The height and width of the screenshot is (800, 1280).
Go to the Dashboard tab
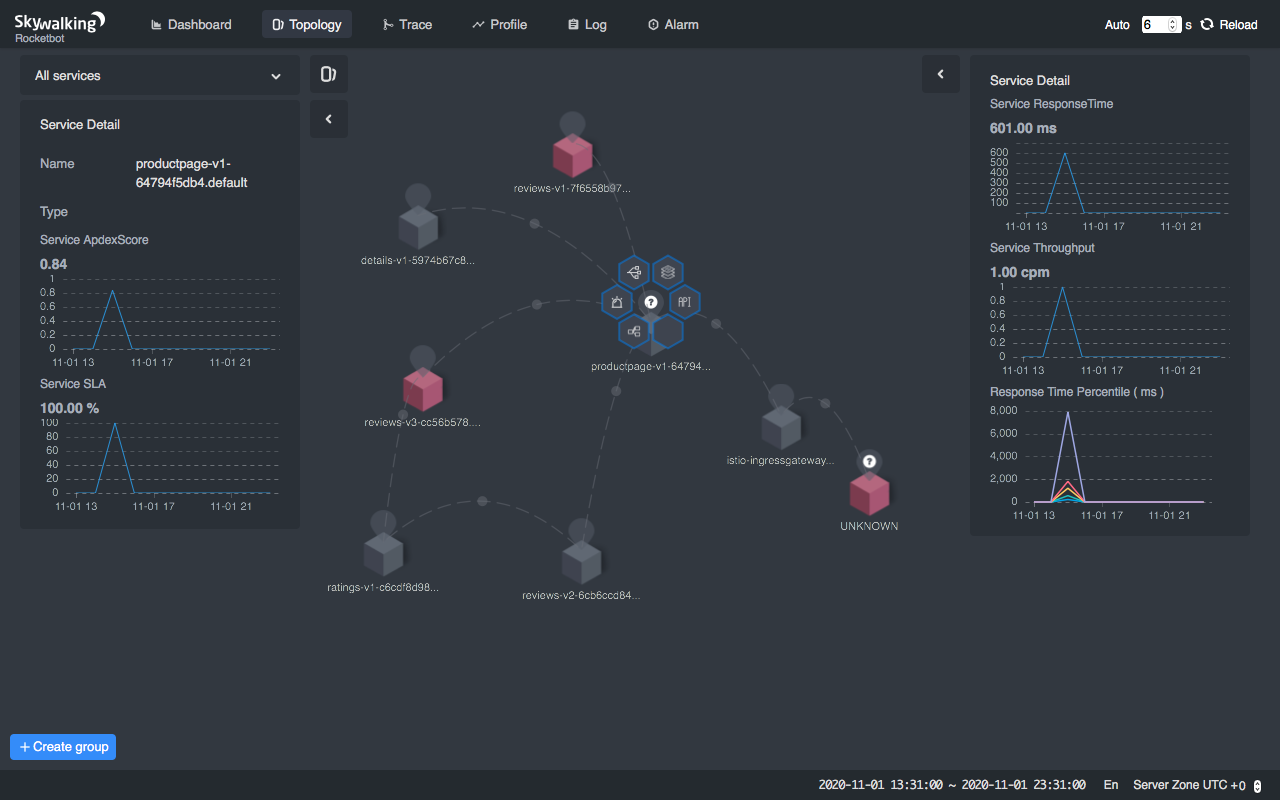[x=191, y=24]
